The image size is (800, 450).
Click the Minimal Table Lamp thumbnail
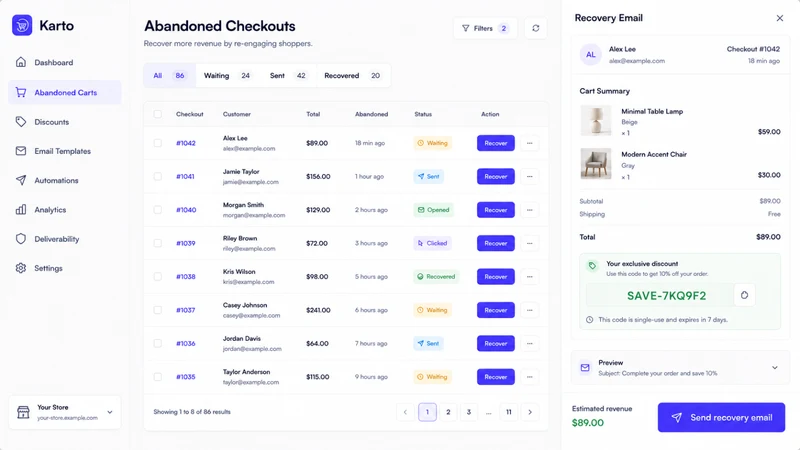596,120
